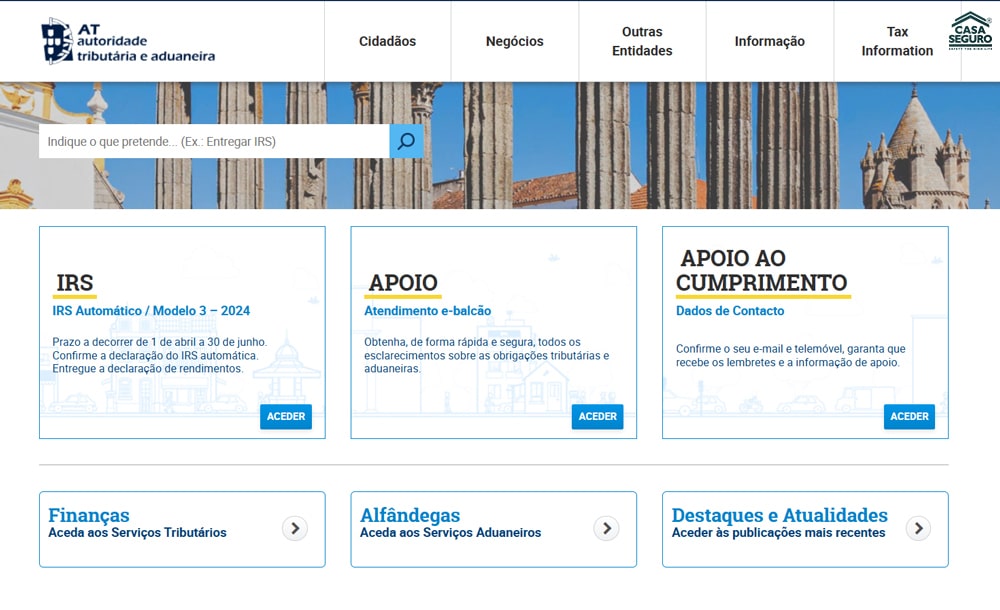Click the magnifying glass search icon
The height and width of the screenshot is (610, 1000).
coord(406,141)
